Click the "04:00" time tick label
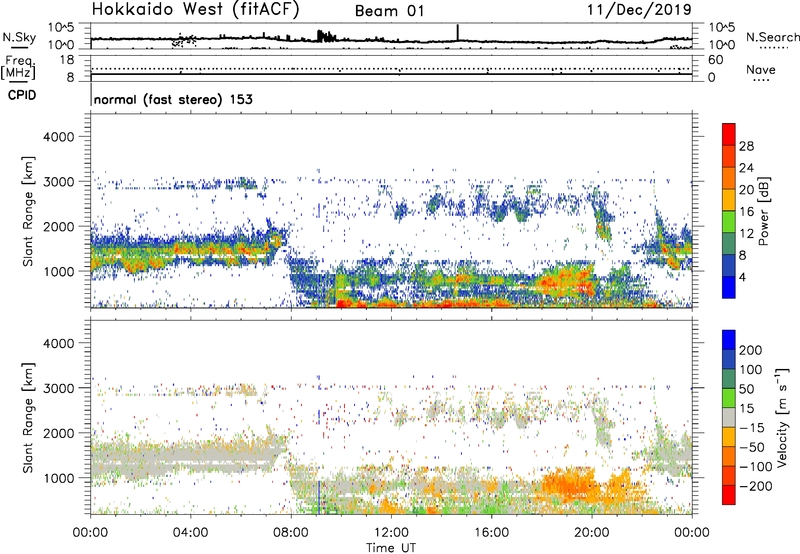Viewport: 800px width, 554px height. point(190,533)
